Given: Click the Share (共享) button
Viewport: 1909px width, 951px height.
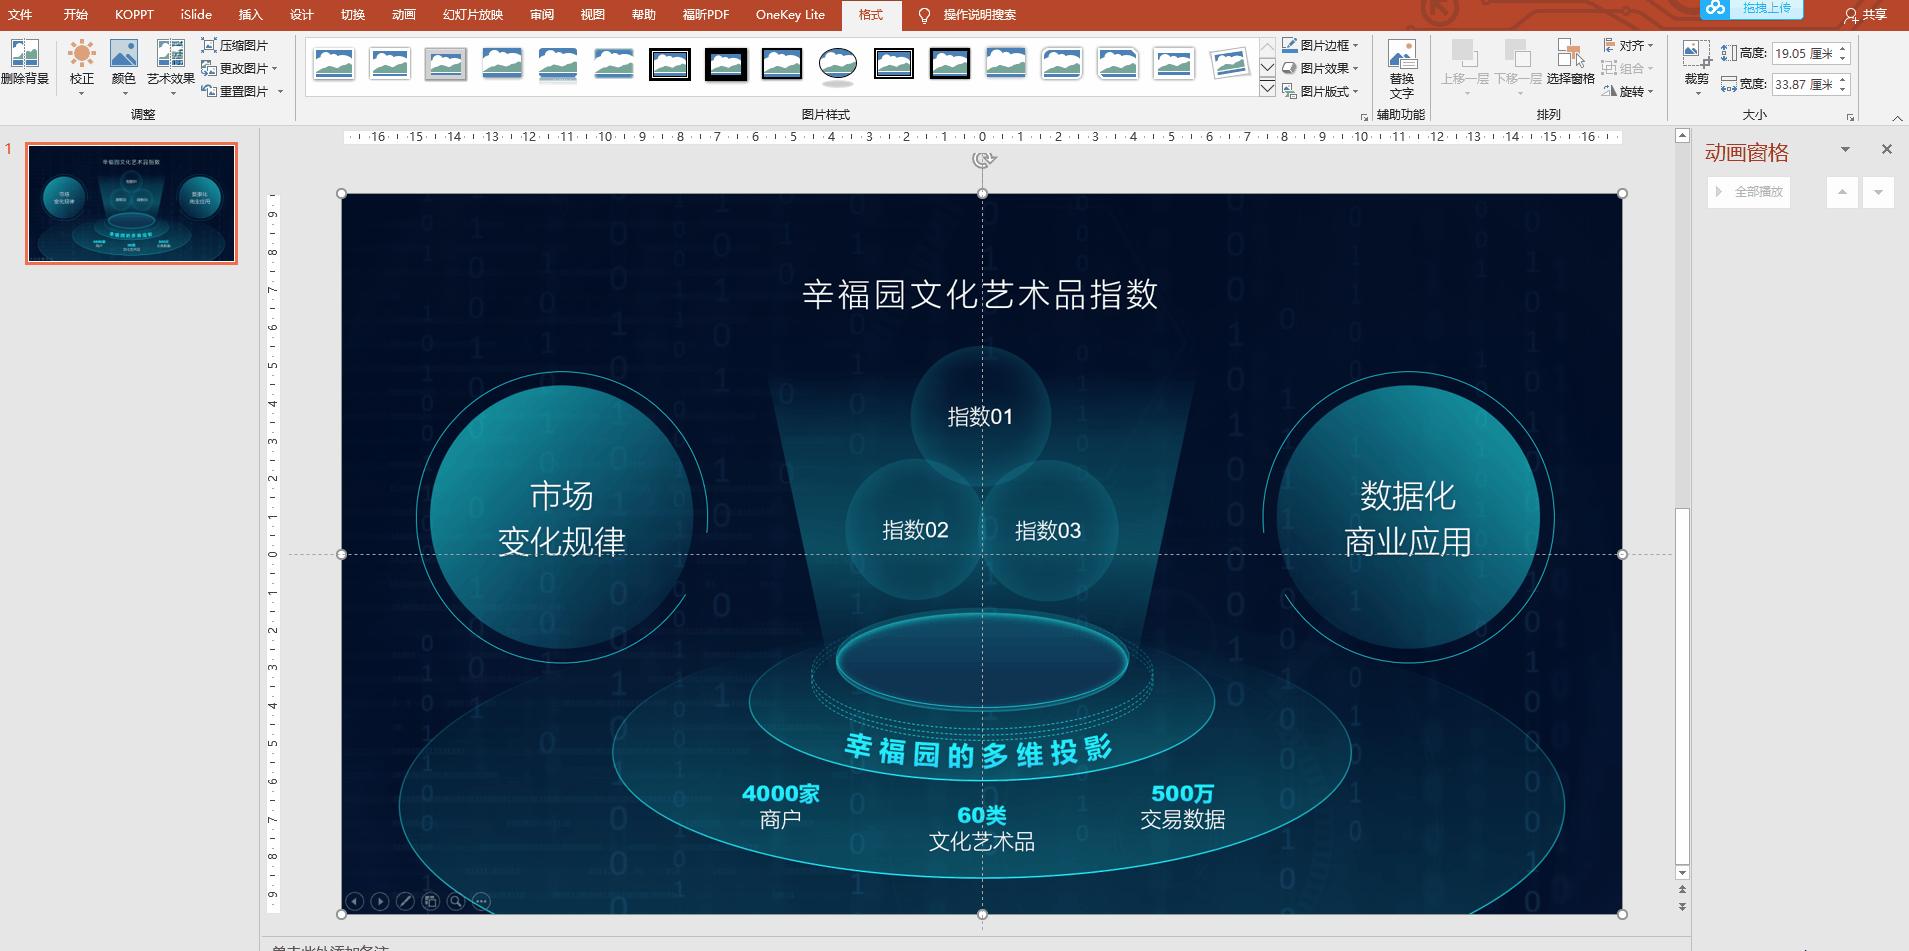Looking at the screenshot, I should (1866, 15).
